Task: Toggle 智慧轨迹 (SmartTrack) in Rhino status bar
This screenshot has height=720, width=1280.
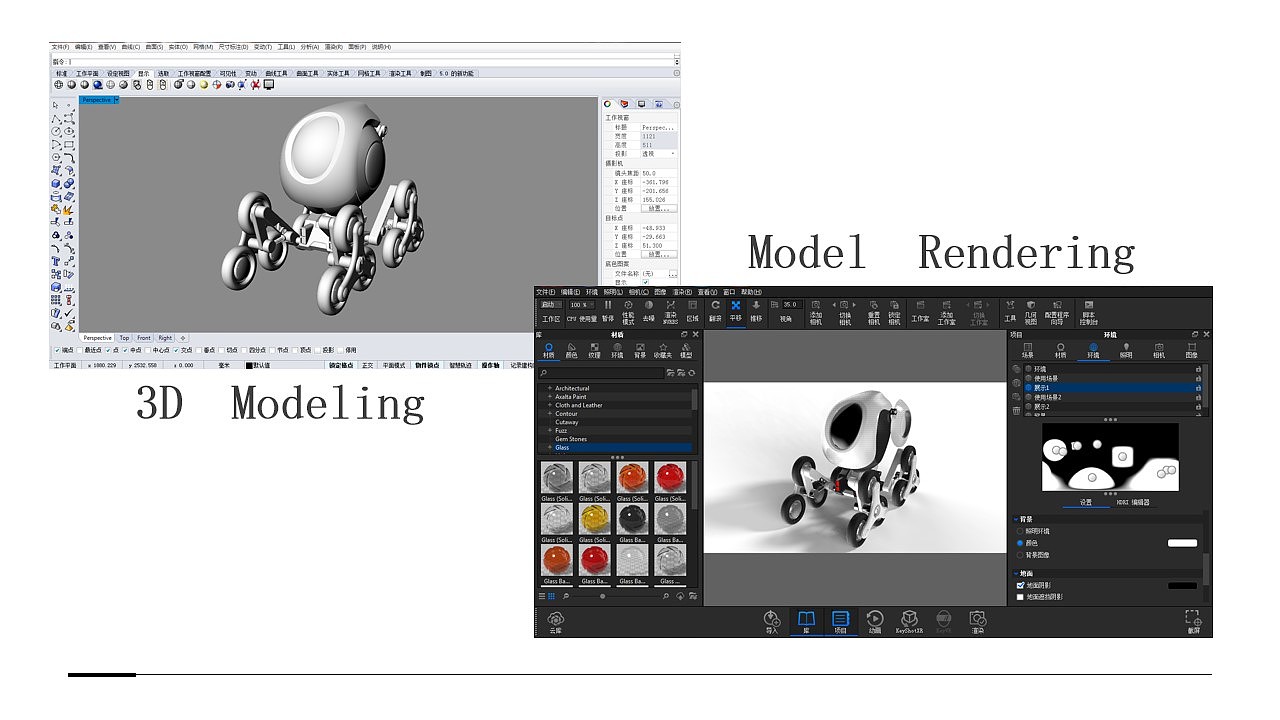Action: click(462, 366)
